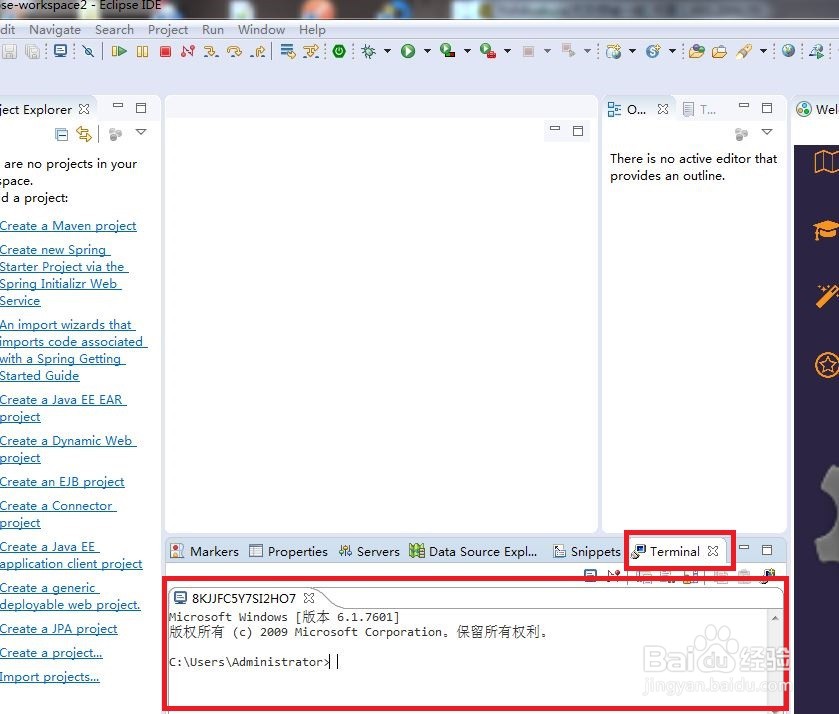Click the new Spring 'S' starter icon

point(653,51)
